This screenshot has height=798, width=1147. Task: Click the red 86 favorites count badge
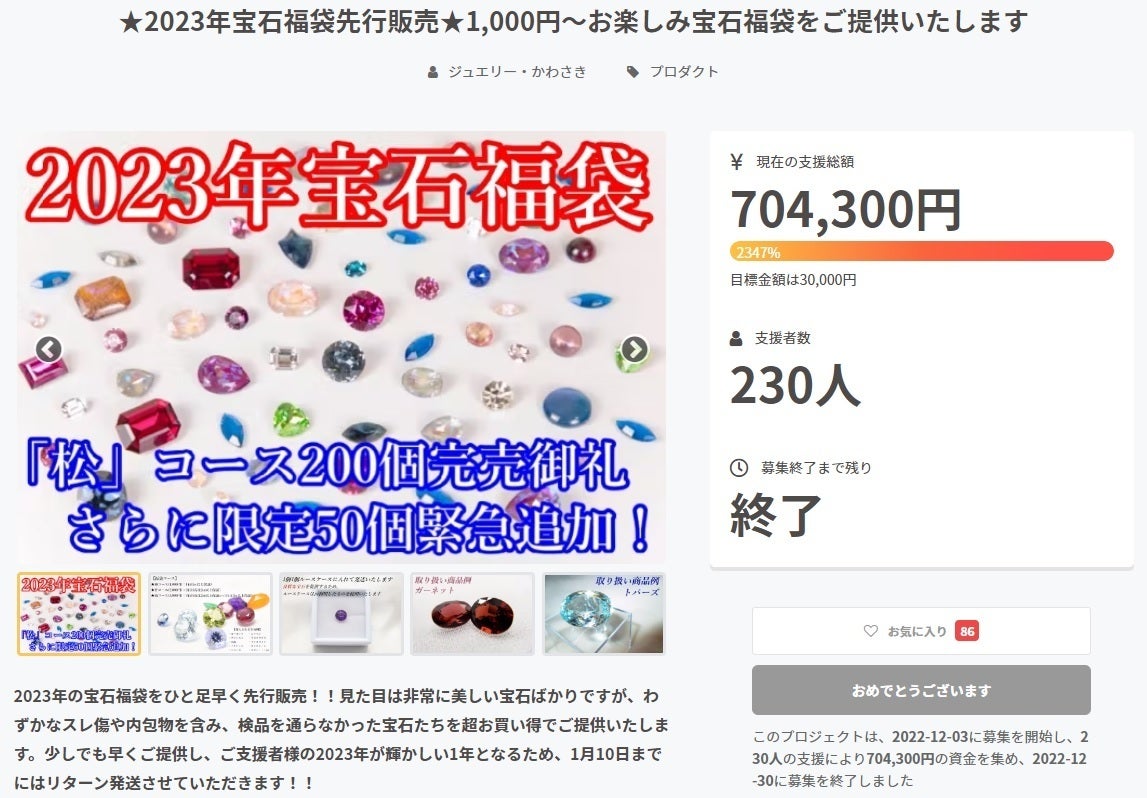pyautogui.click(x=967, y=631)
